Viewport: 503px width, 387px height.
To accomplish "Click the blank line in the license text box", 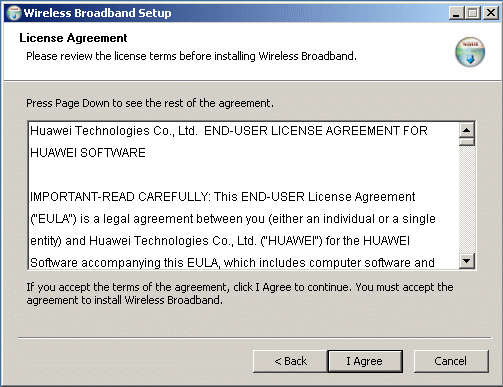I will (243, 175).
